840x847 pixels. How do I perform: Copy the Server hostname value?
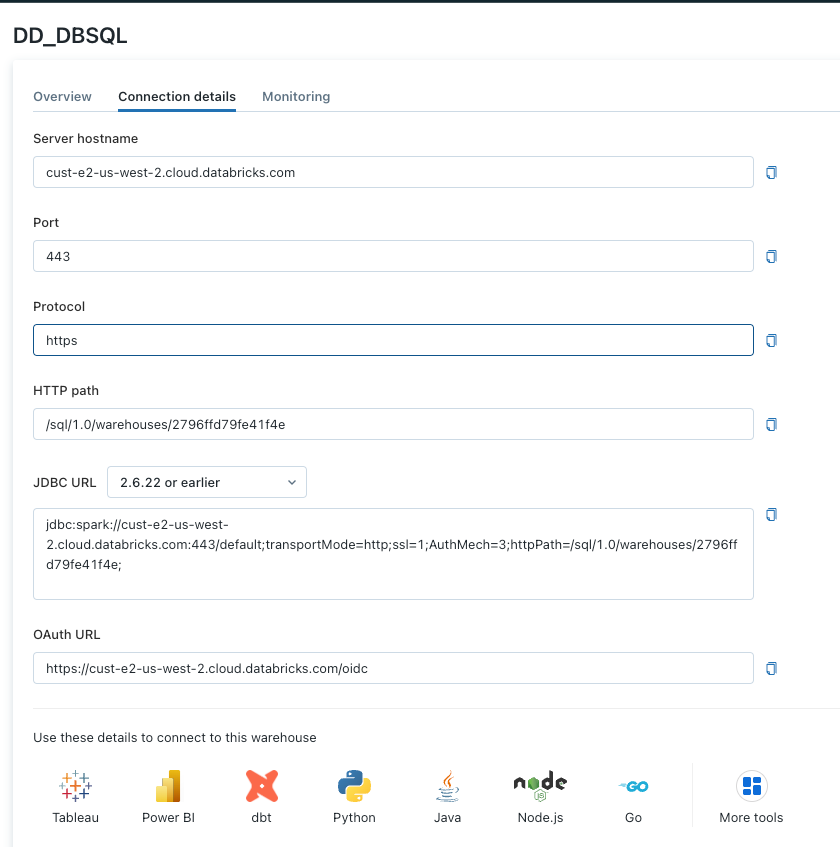tap(771, 172)
